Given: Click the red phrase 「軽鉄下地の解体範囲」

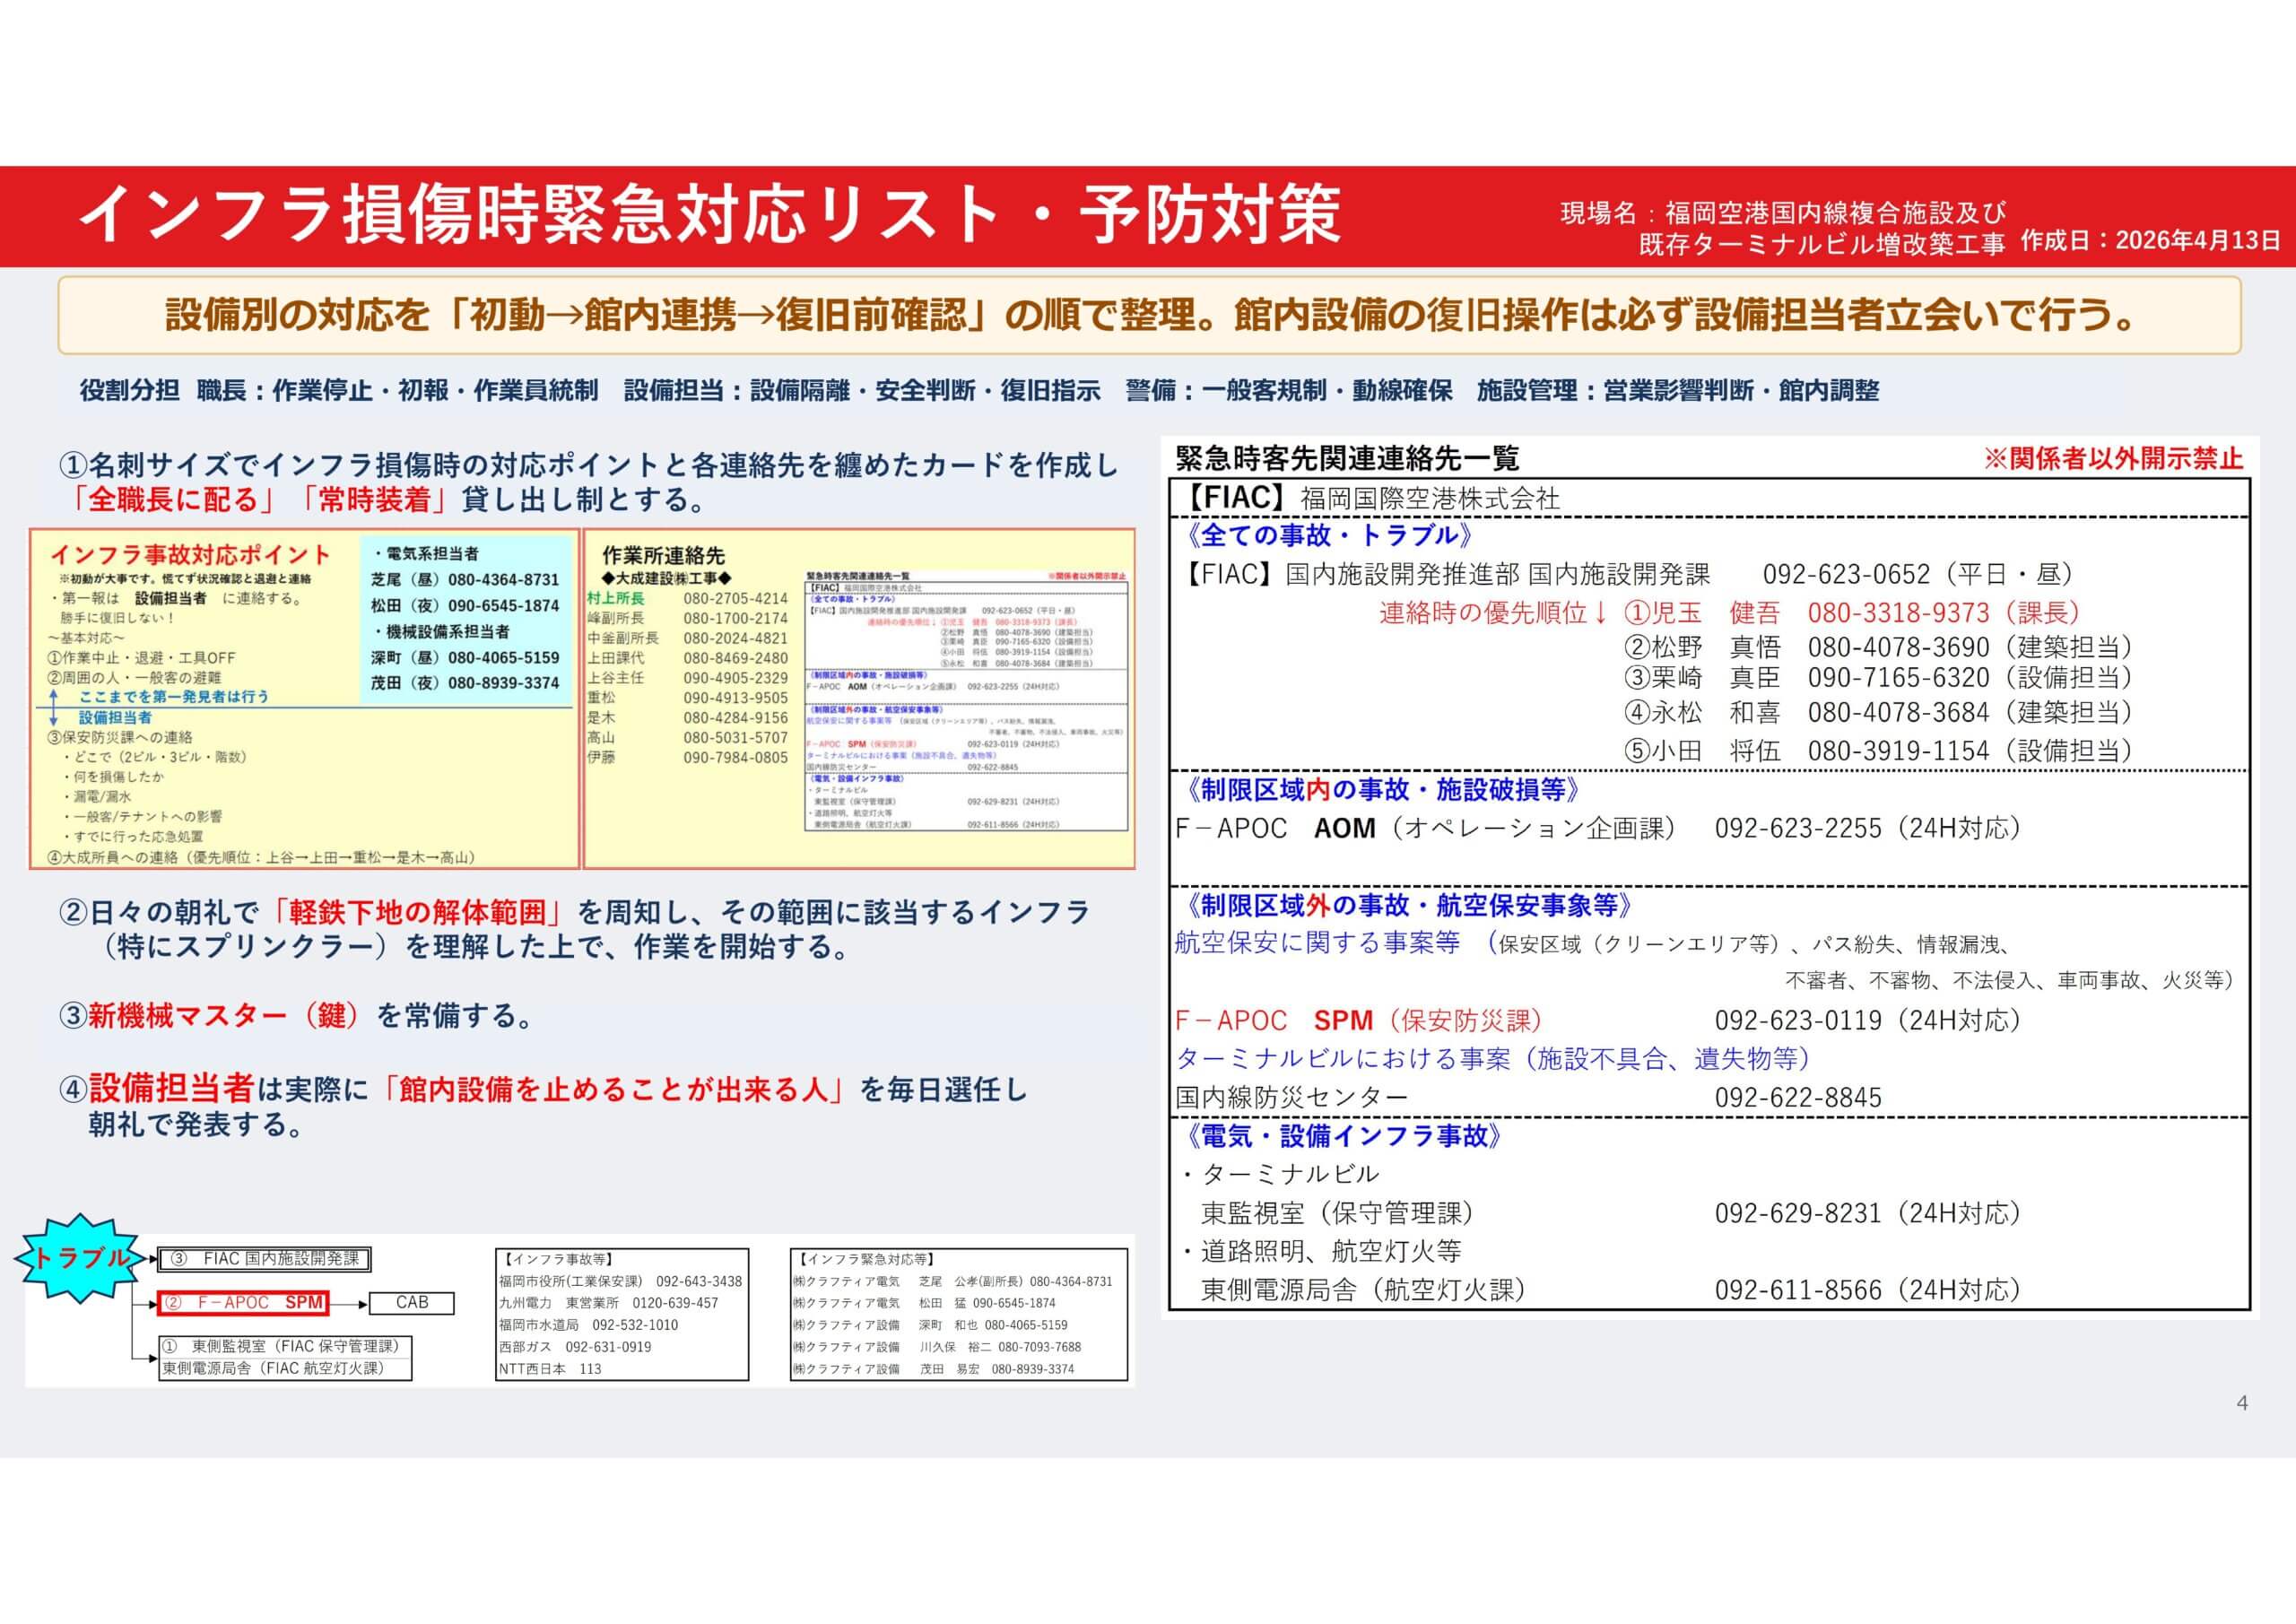Looking at the screenshot, I should [x=418, y=912].
